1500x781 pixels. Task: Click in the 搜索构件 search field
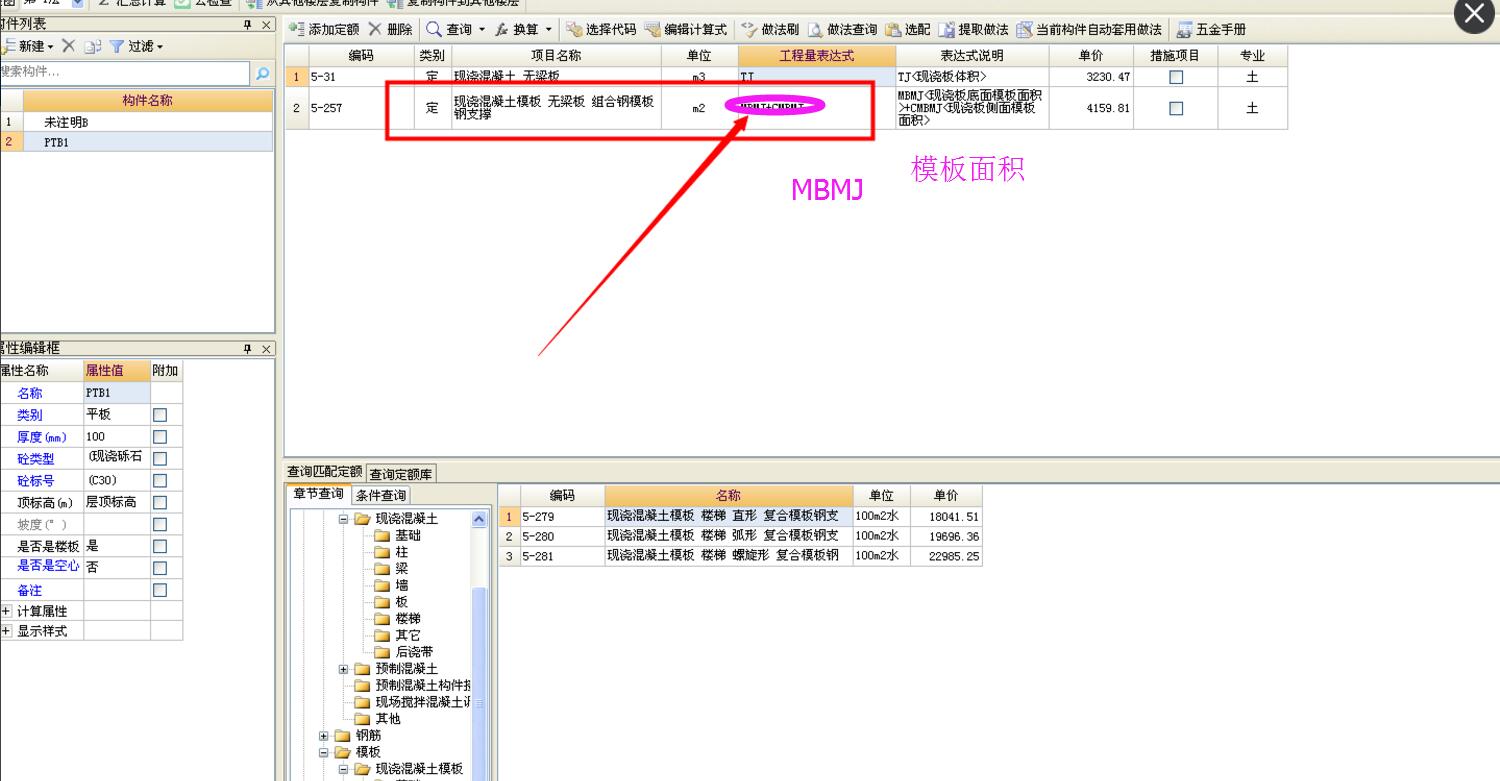(x=124, y=73)
